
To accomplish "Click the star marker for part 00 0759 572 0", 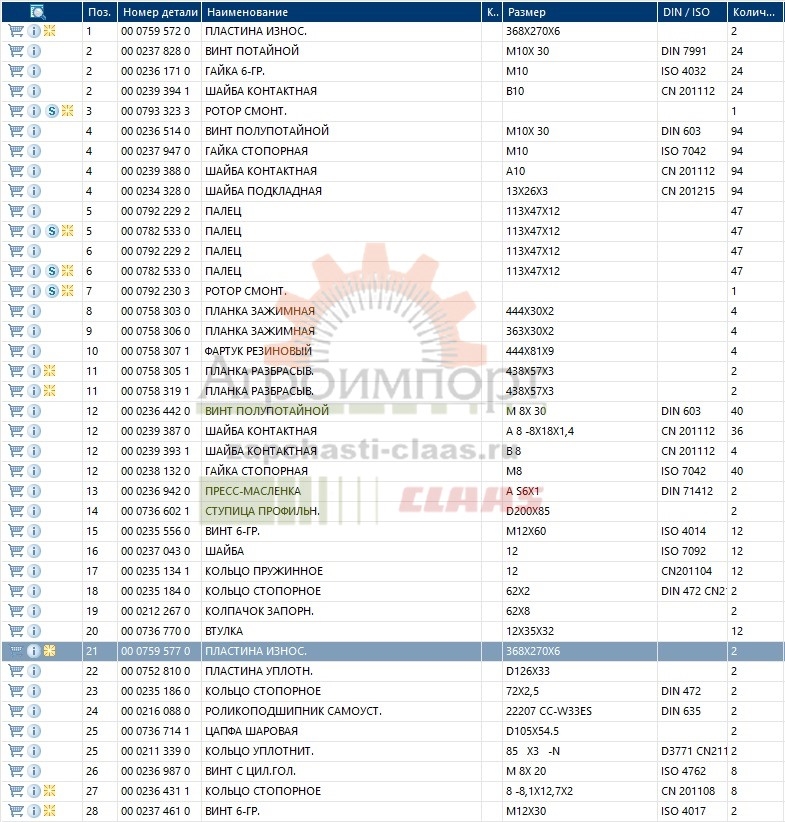I will point(49,31).
